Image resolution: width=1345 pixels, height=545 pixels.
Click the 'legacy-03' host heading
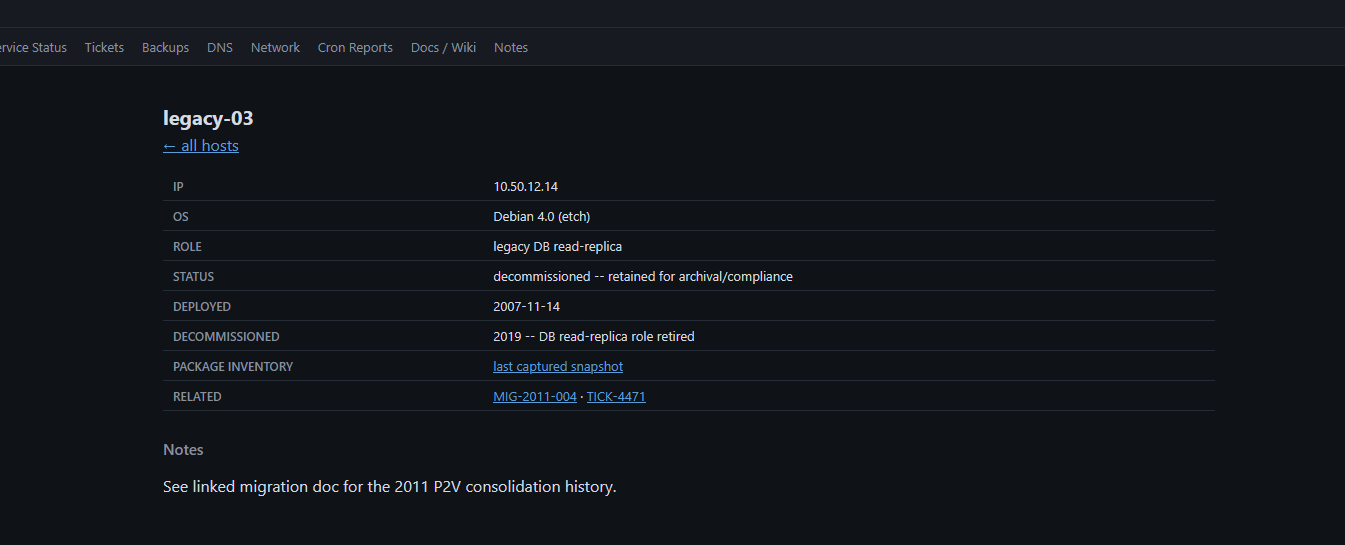pyautogui.click(x=208, y=118)
